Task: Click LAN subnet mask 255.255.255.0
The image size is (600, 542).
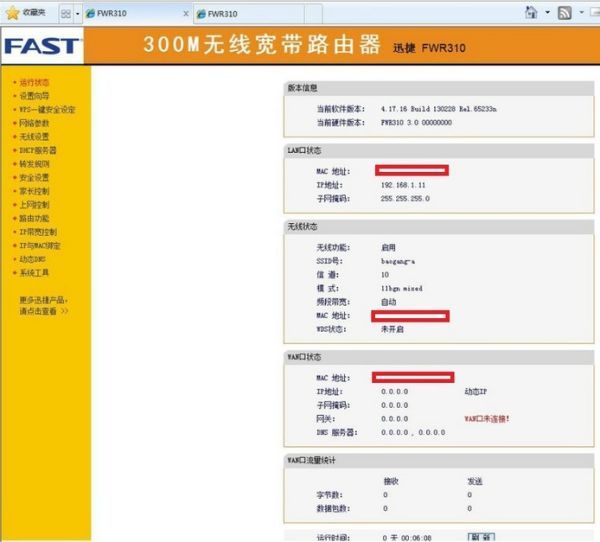Action: [405, 199]
